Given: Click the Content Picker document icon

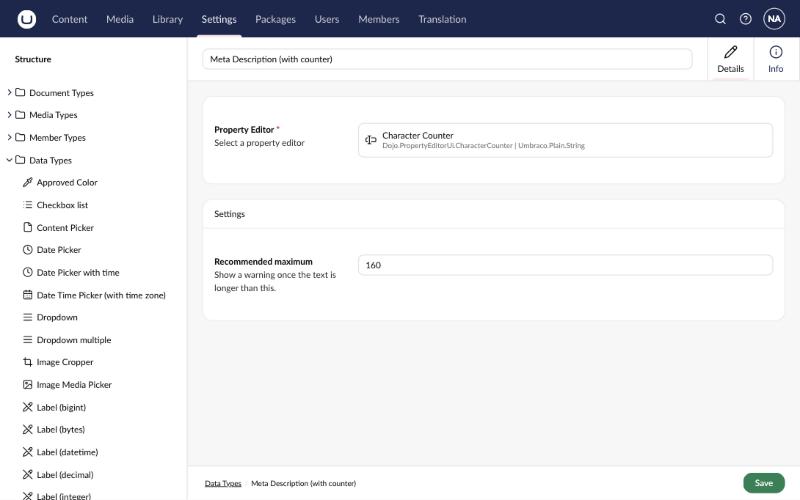Looking at the screenshot, I should (28, 227).
